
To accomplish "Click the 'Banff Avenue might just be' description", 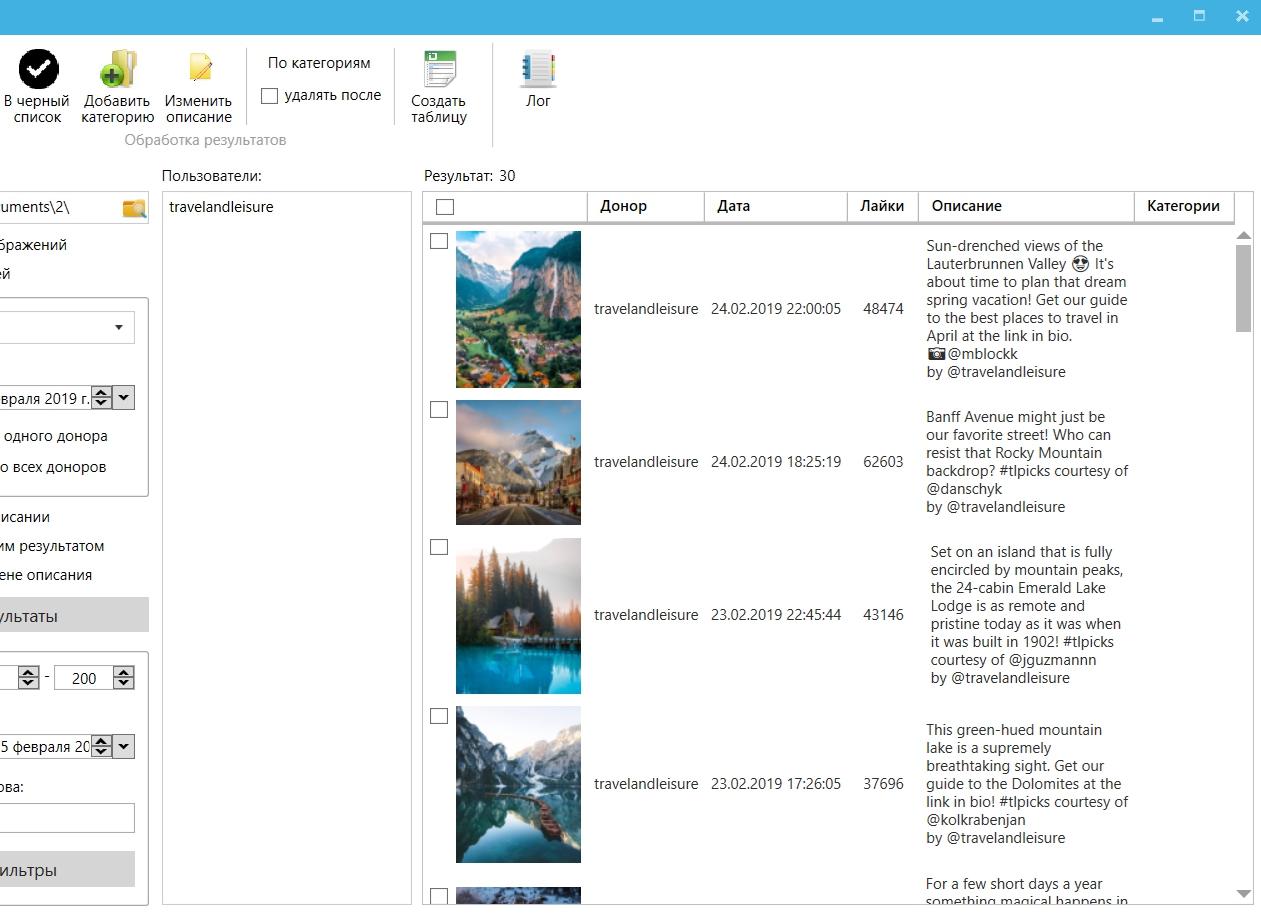I will click(1026, 462).
